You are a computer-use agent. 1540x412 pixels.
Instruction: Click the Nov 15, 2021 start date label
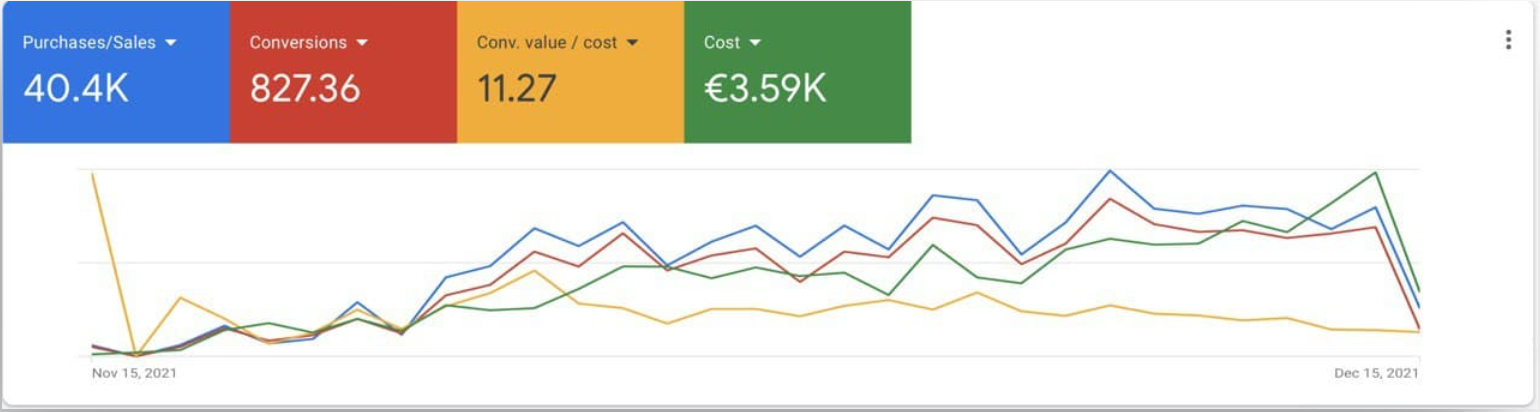[x=134, y=373]
